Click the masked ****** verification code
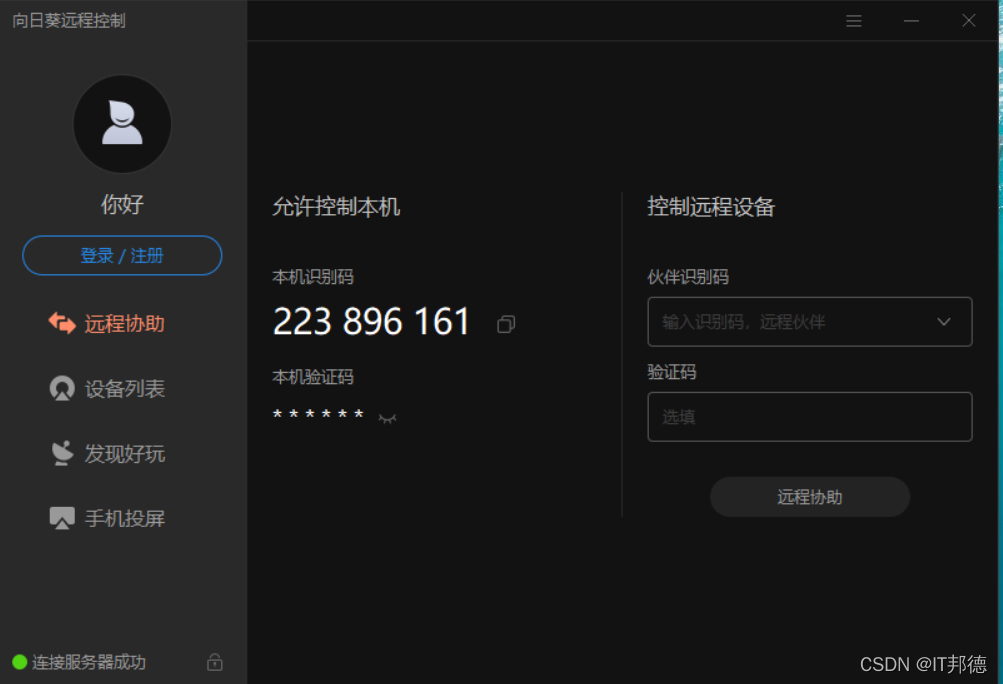The image size is (1003, 684). pos(318,415)
